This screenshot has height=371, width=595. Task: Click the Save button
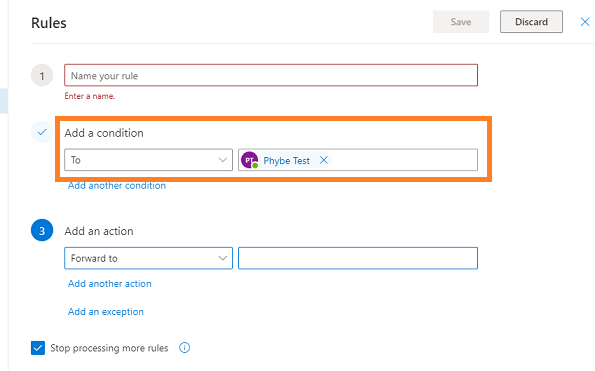point(461,22)
